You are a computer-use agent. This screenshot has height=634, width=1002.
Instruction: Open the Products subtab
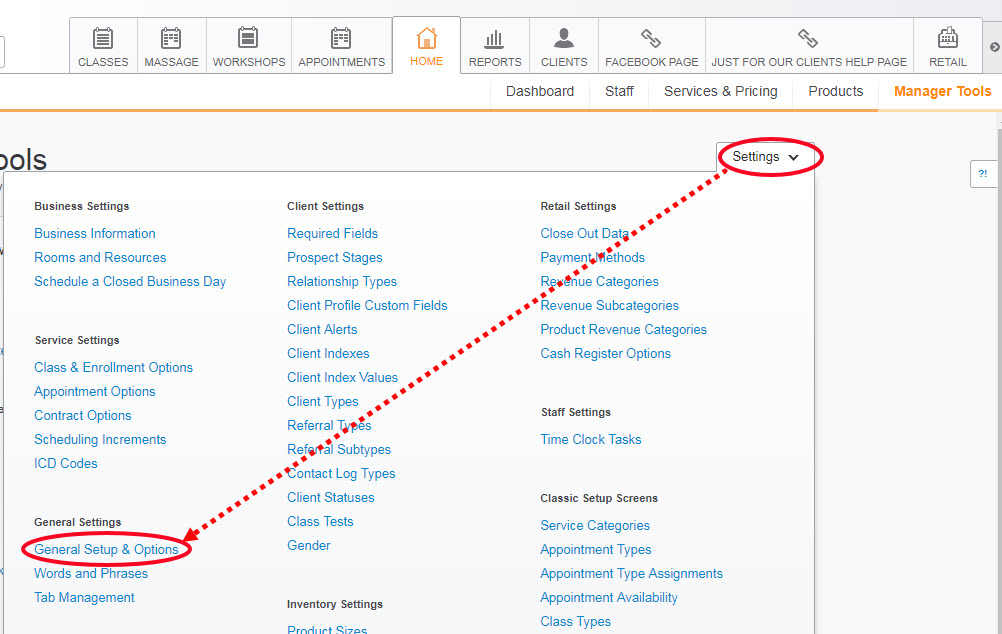pyautogui.click(x=836, y=91)
